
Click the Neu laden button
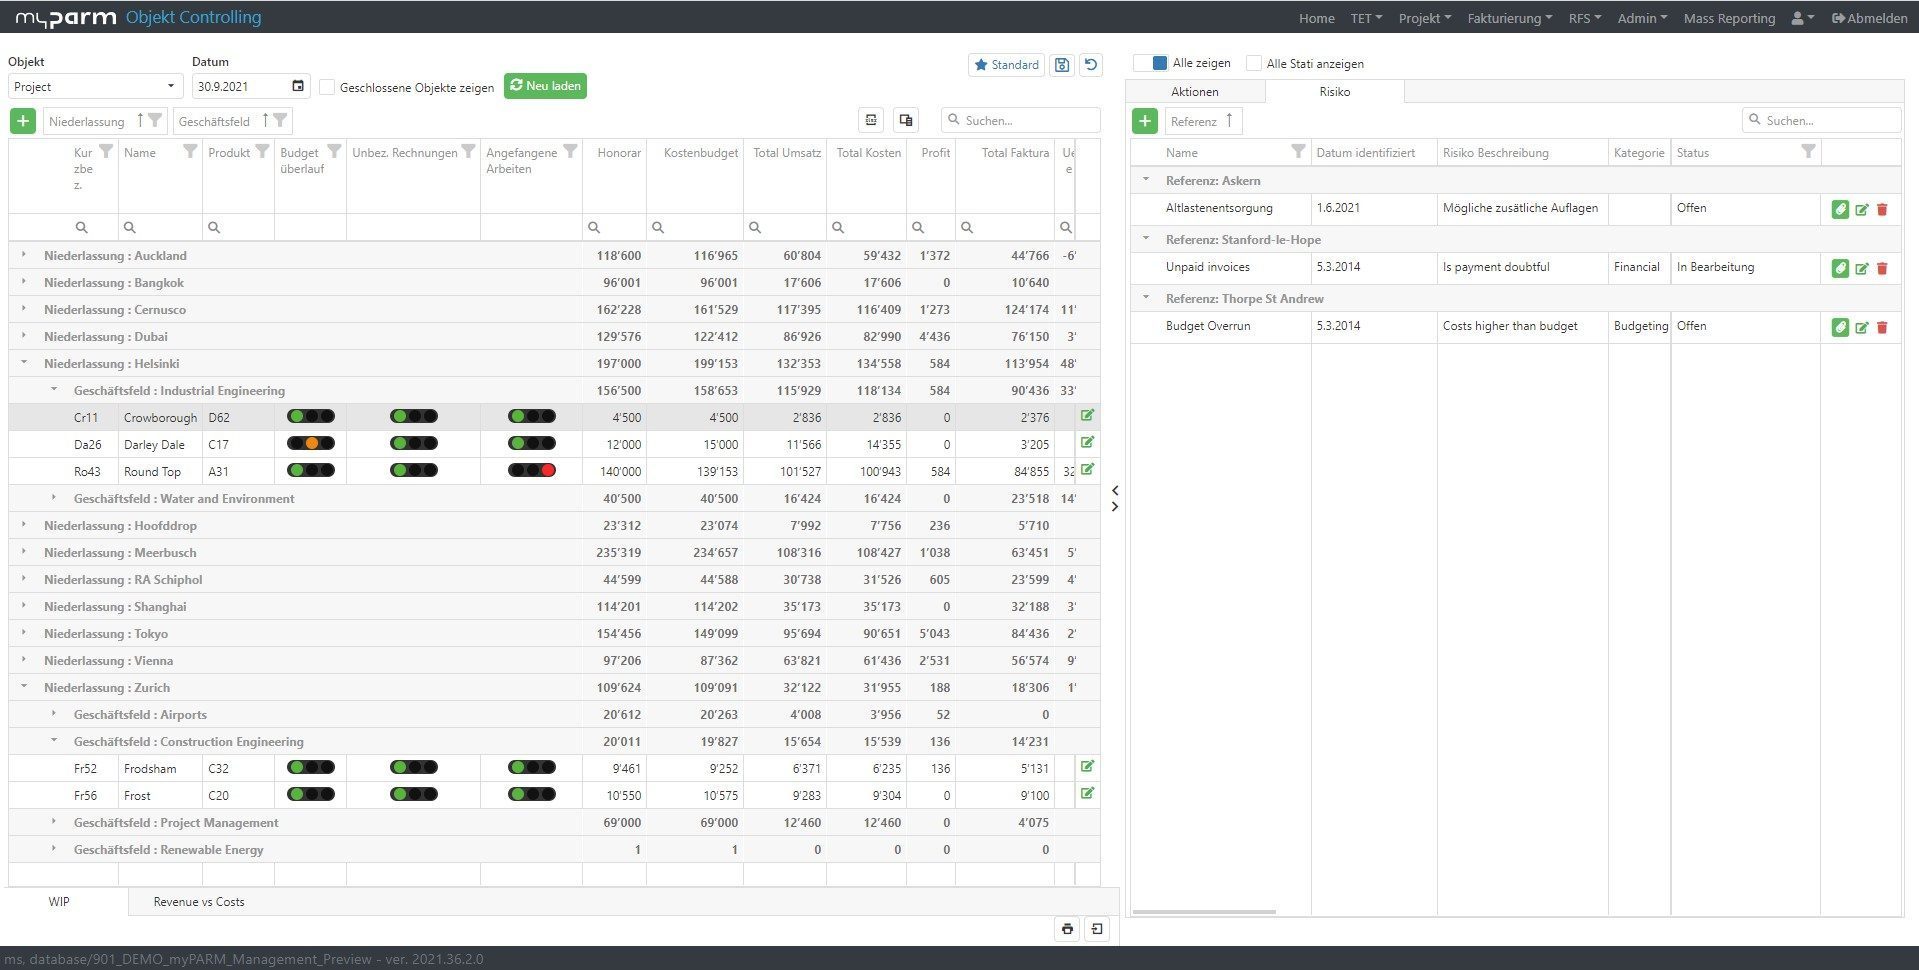[x=546, y=86]
